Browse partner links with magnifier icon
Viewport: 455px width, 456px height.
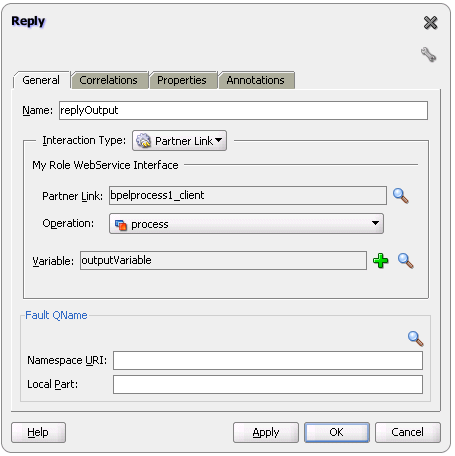click(400, 196)
